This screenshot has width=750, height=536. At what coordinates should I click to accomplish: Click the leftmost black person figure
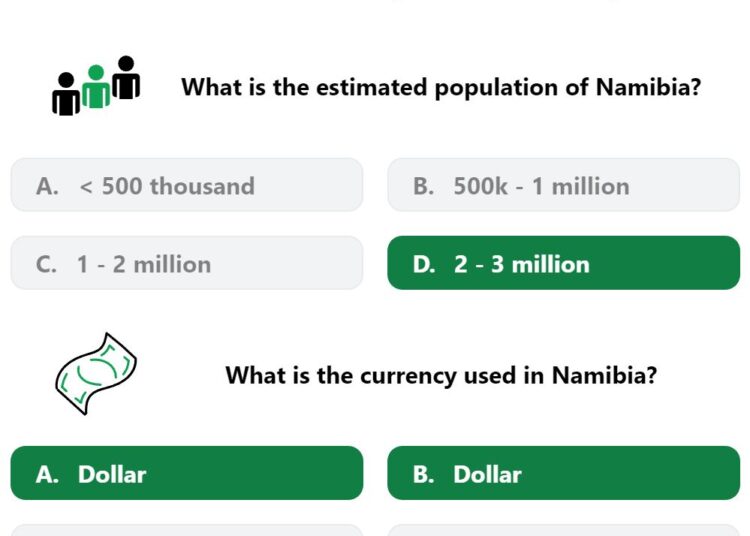coord(66,94)
